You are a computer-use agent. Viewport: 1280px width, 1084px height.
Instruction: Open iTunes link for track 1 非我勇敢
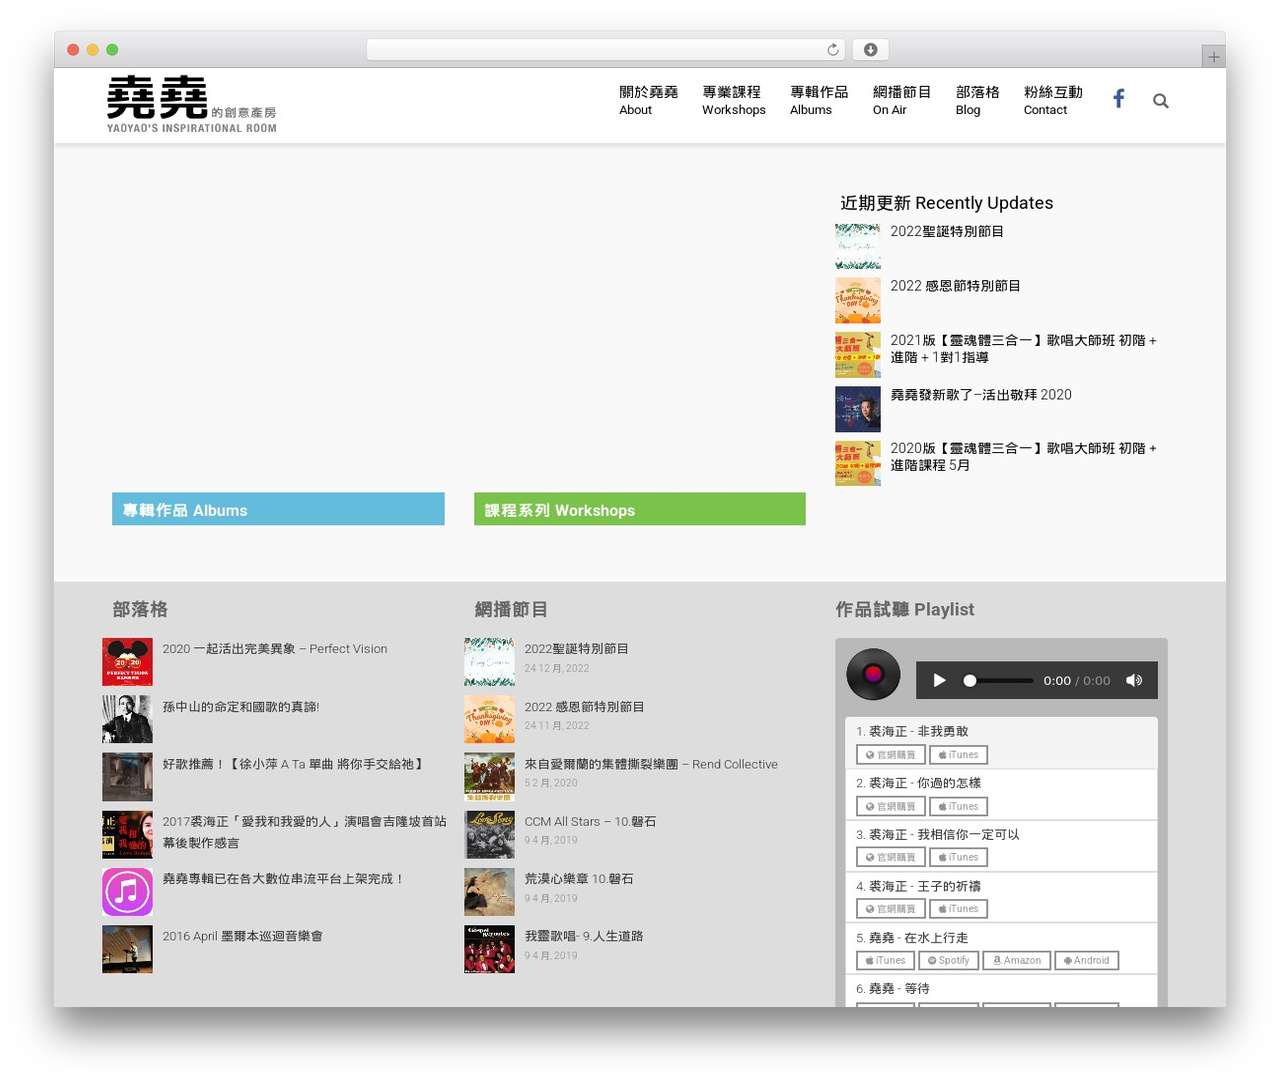tap(958, 755)
